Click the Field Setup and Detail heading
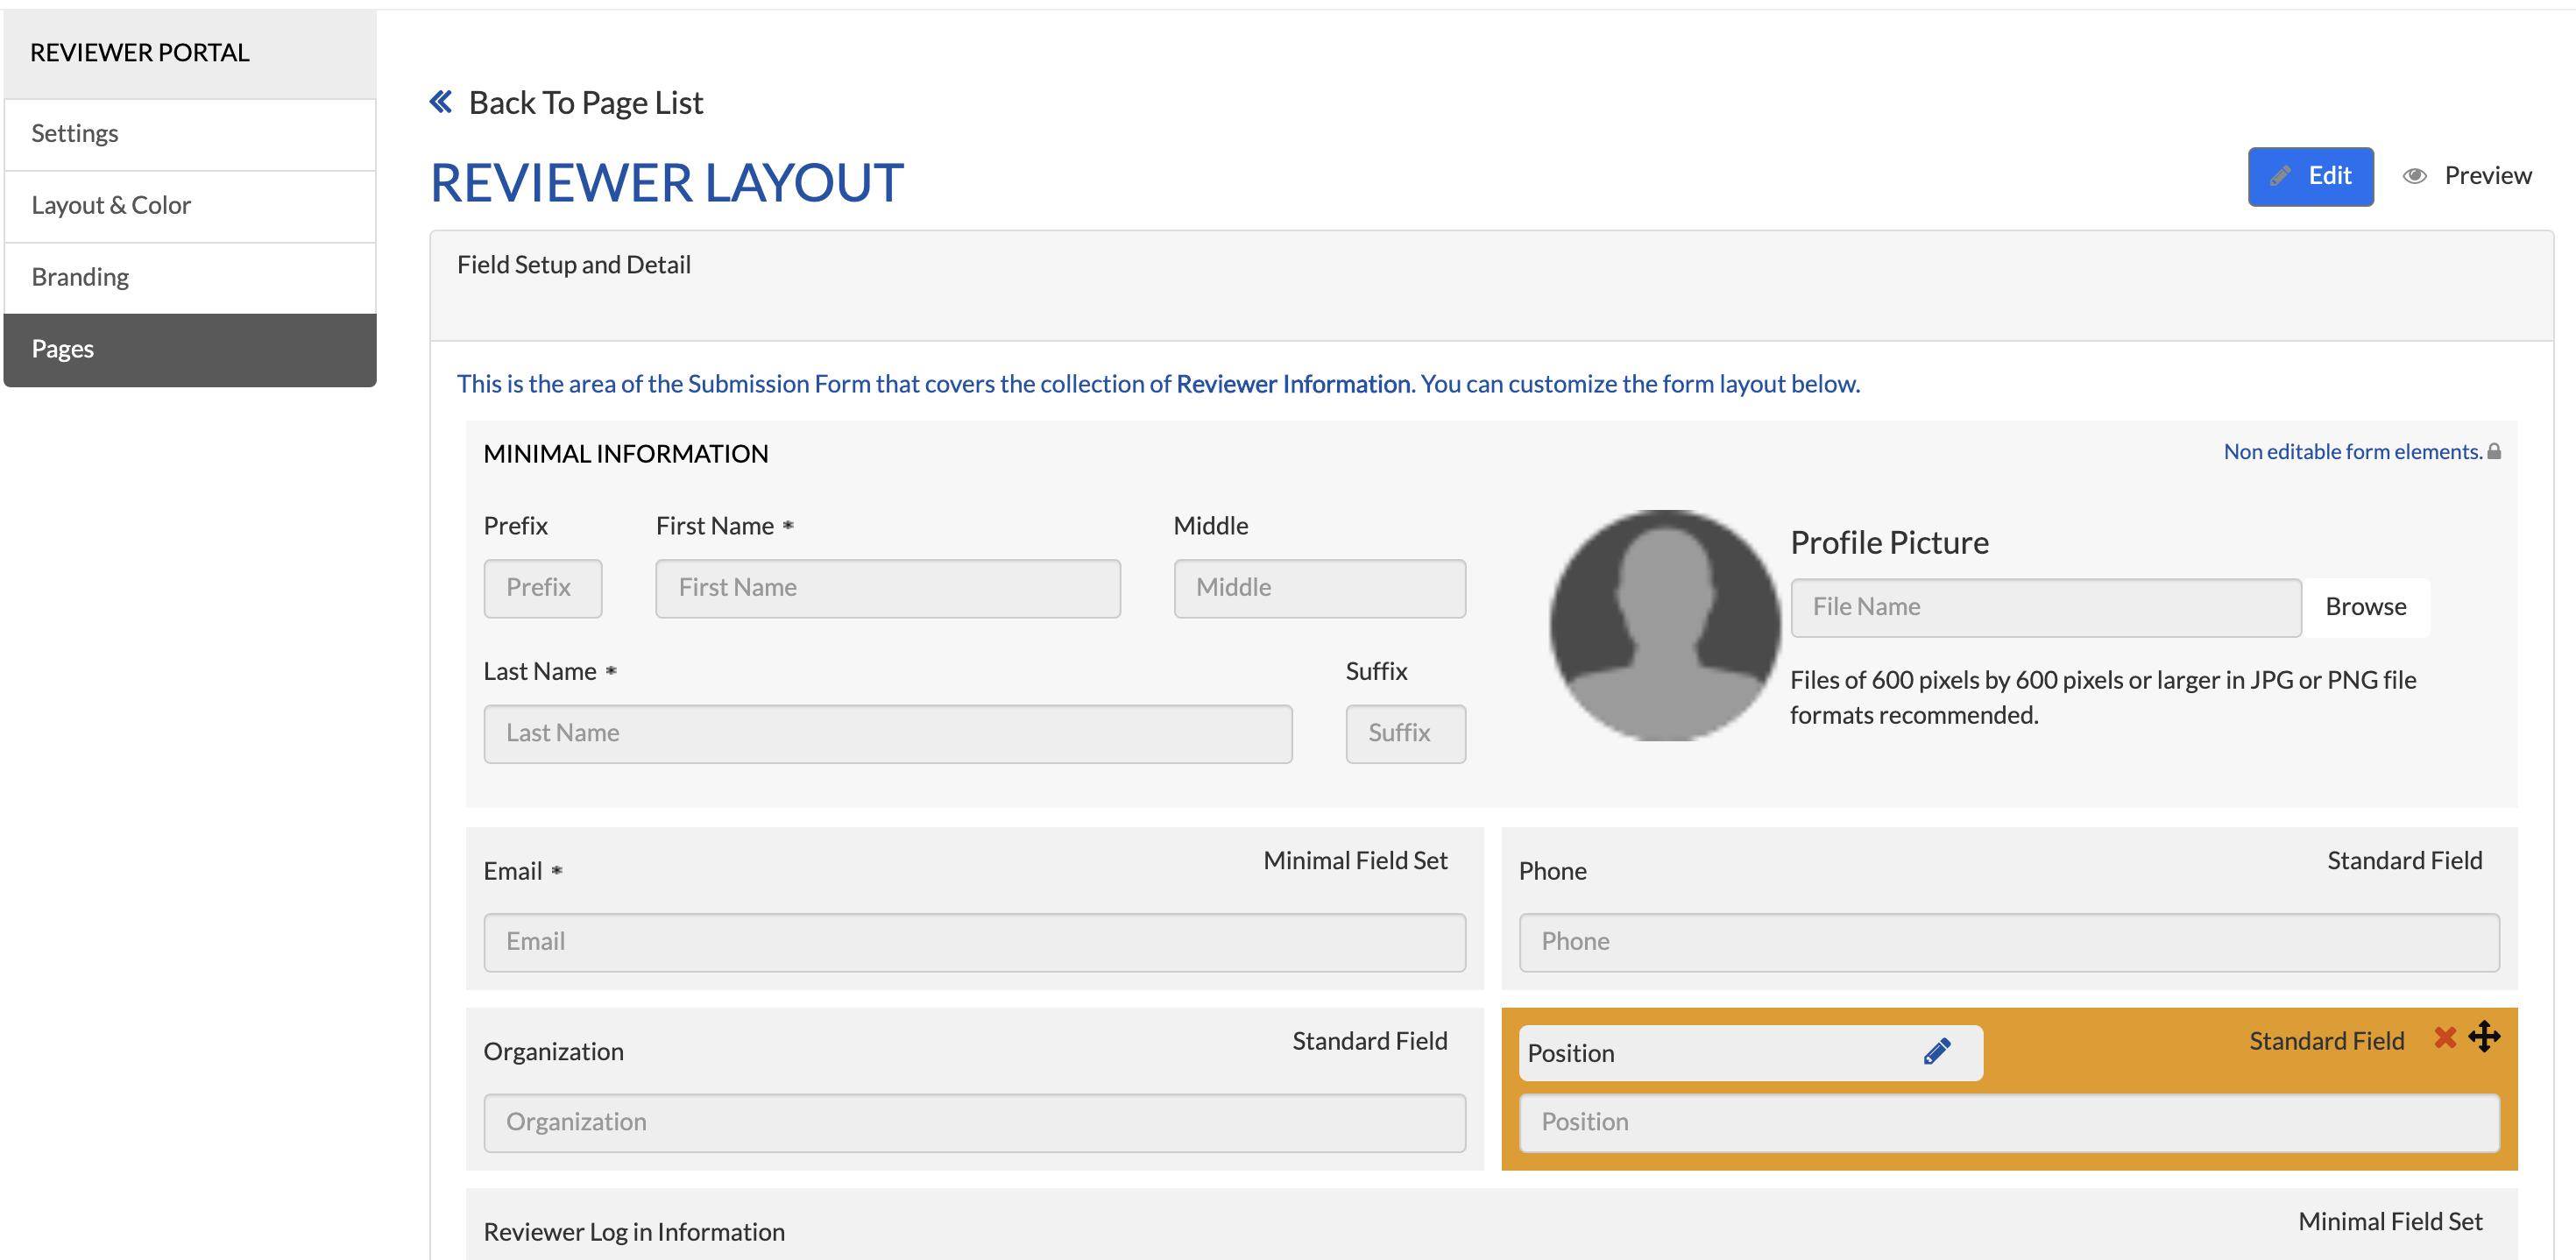The width and height of the screenshot is (2576, 1260). [x=574, y=265]
